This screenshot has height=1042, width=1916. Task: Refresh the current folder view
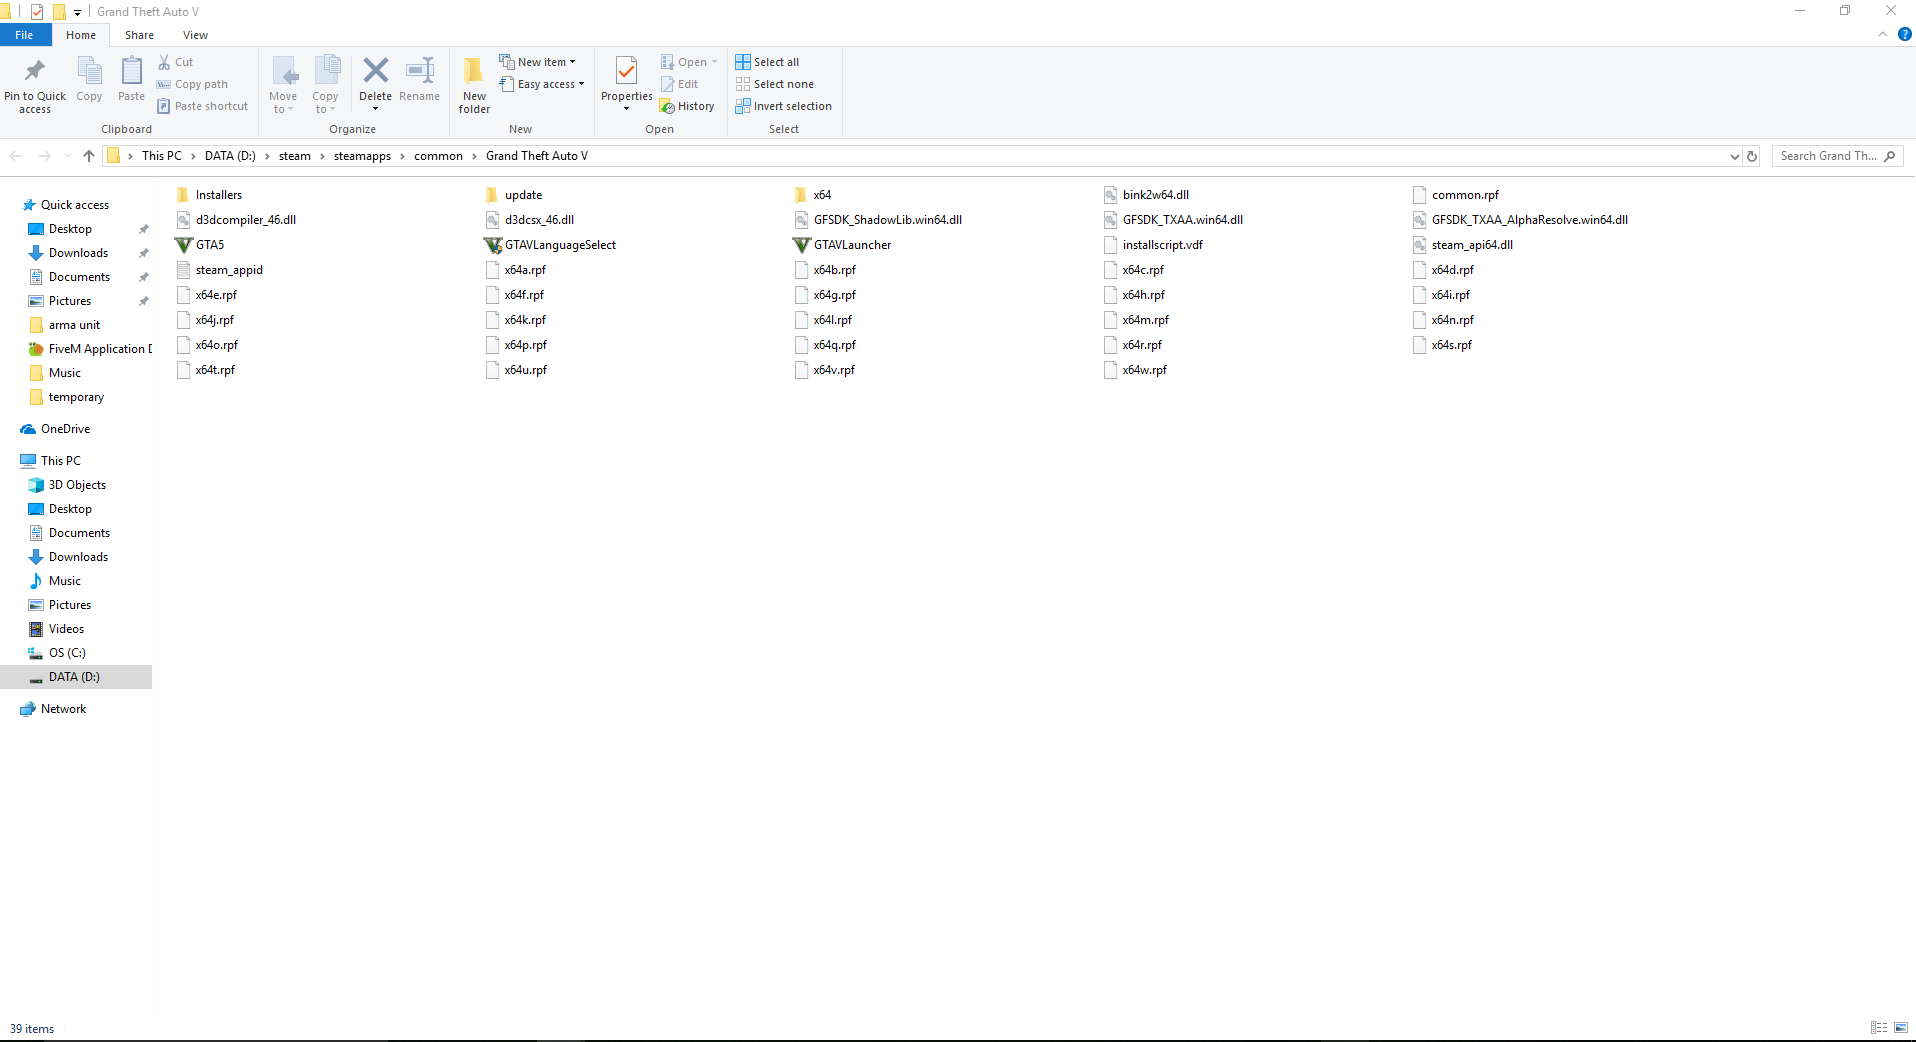(1752, 156)
